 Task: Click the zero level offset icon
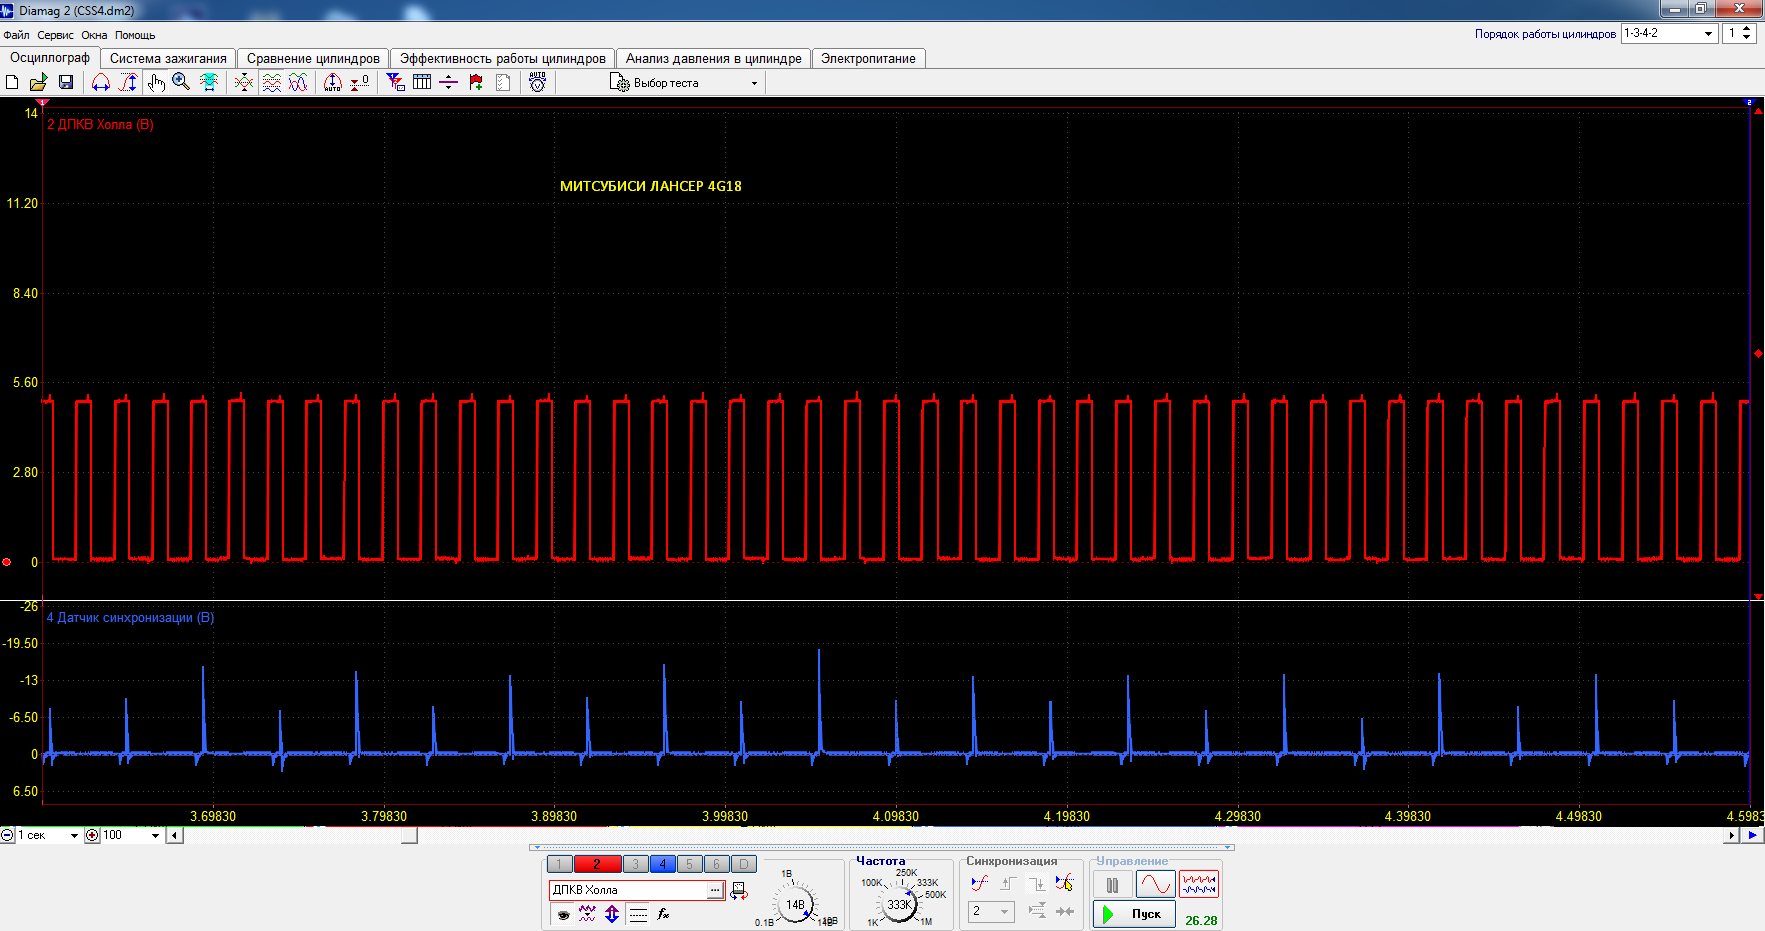tap(360, 83)
